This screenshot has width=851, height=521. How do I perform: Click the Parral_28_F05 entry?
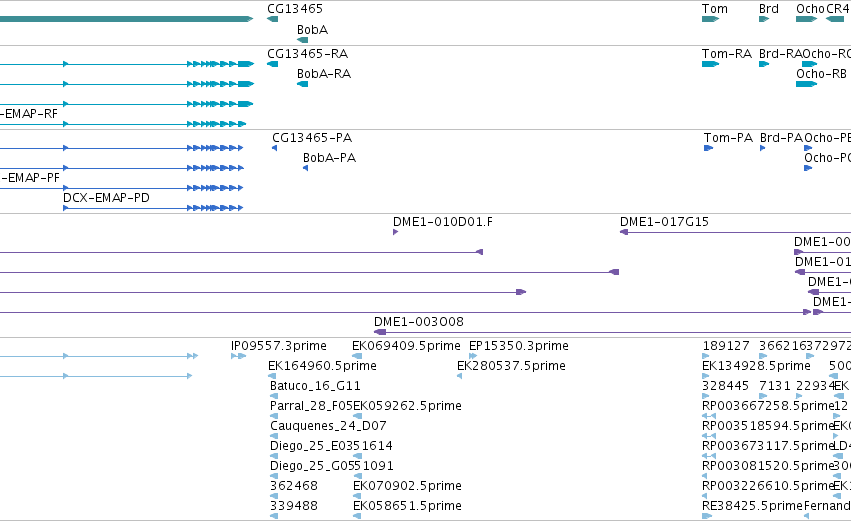pyautogui.click(x=311, y=406)
